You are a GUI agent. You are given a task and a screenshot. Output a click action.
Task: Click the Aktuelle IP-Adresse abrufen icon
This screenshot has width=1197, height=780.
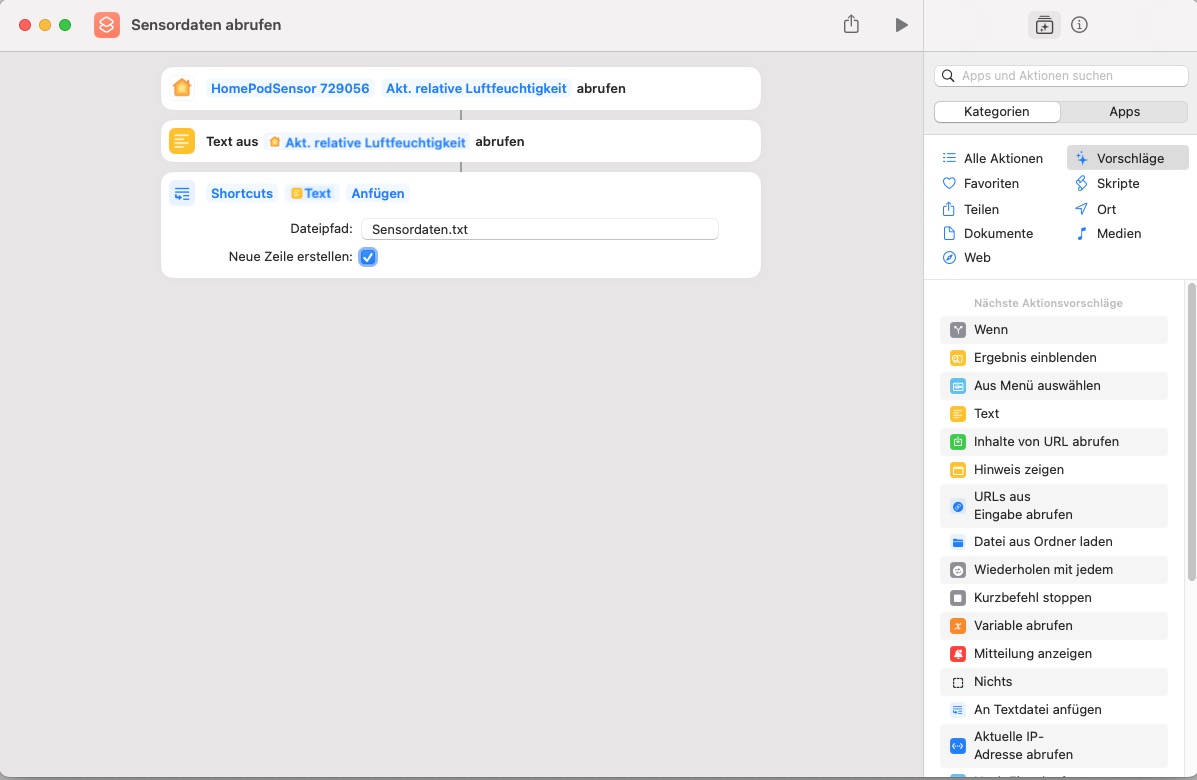pyautogui.click(x=957, y=746)
